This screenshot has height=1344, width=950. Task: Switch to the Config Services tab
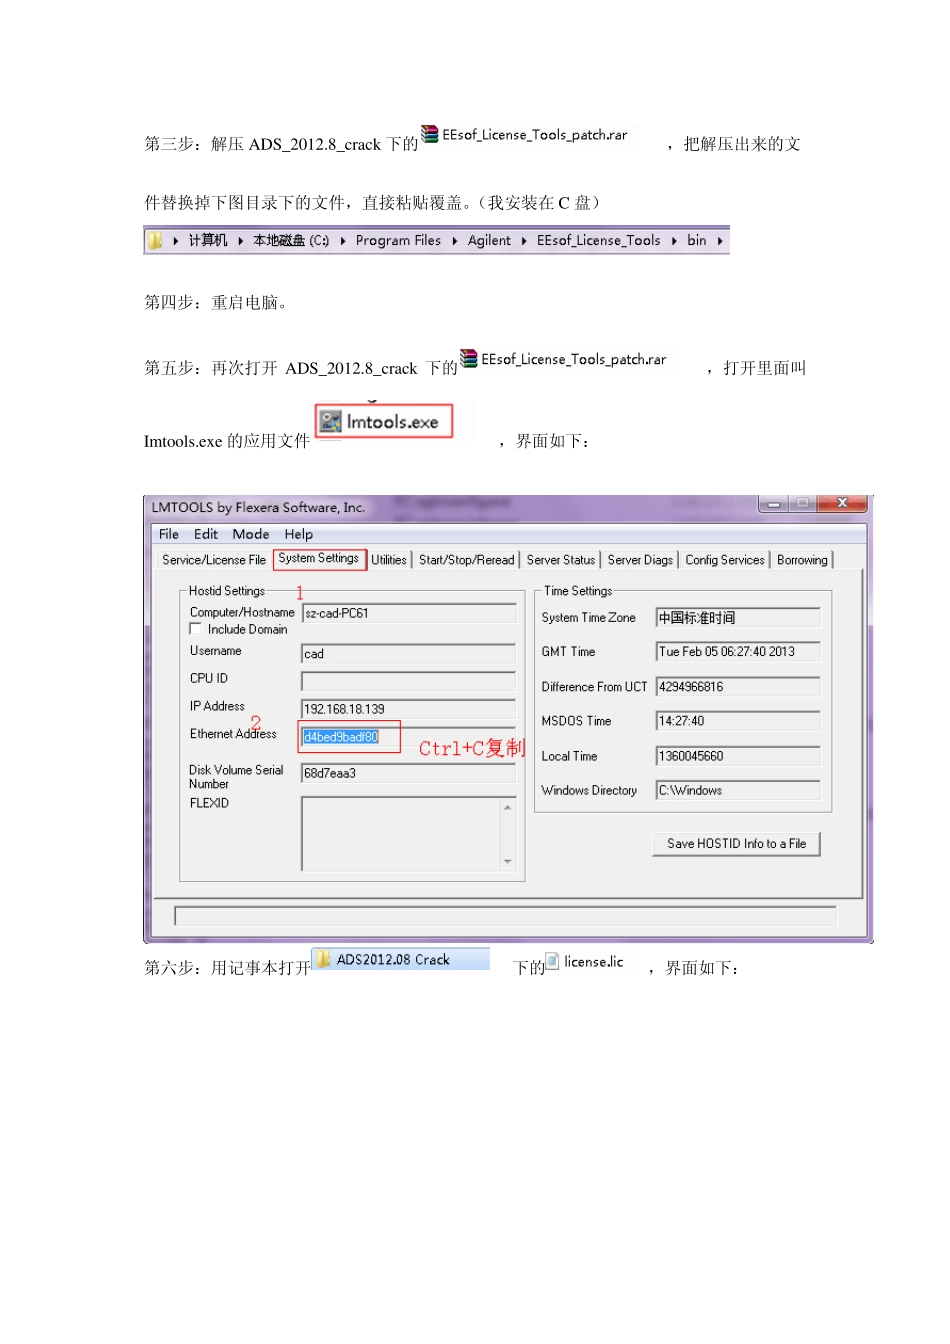(x=725, y=560)
